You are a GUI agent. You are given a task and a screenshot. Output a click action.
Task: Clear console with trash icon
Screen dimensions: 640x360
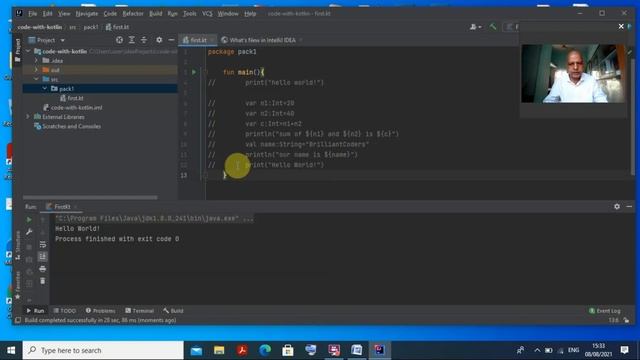click(42, 281)
